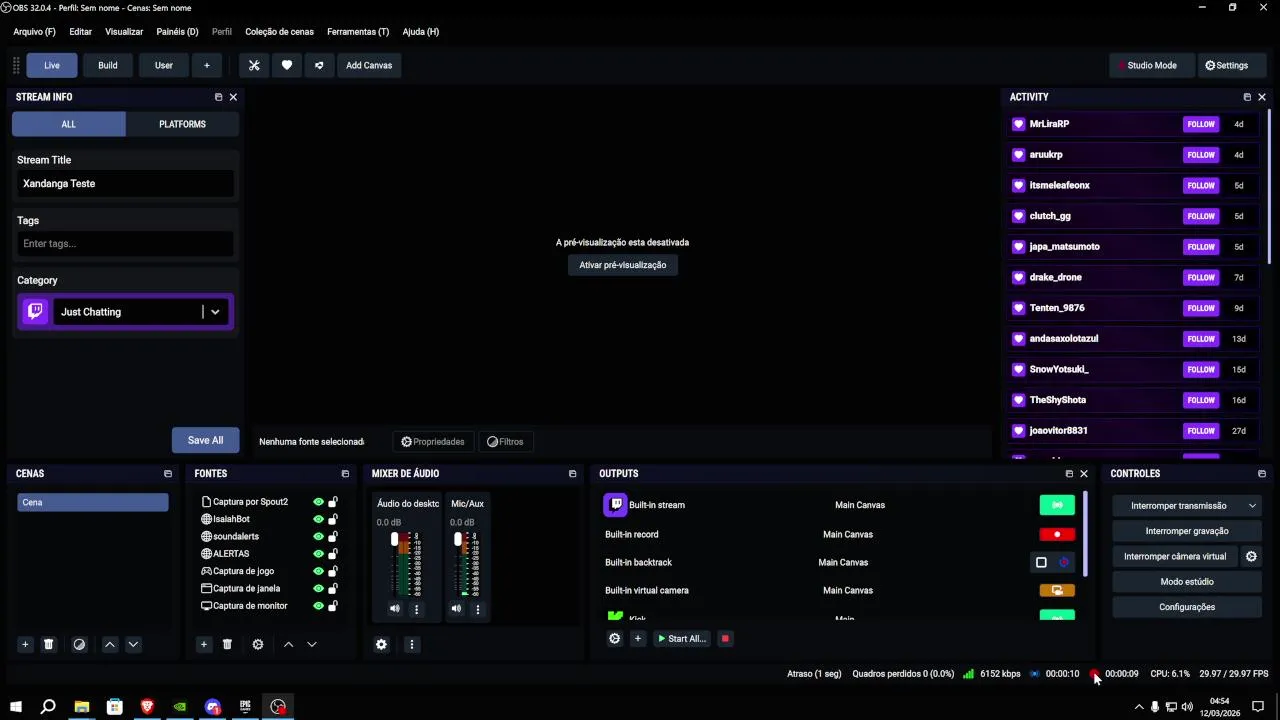Click Start All in Outputs panel
1280x720 pixels.
pyautogui.click(x=682, y=639)
